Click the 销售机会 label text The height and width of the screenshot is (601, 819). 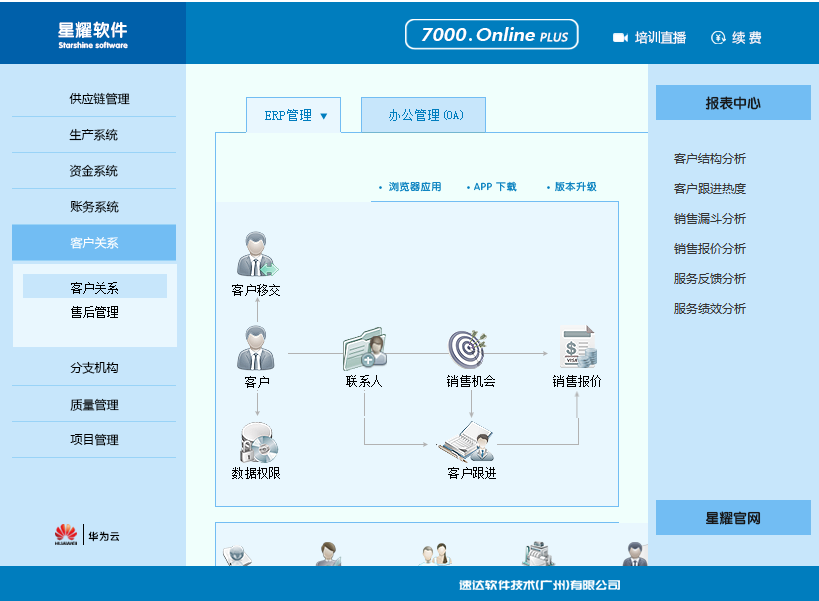tap(471, 382)
